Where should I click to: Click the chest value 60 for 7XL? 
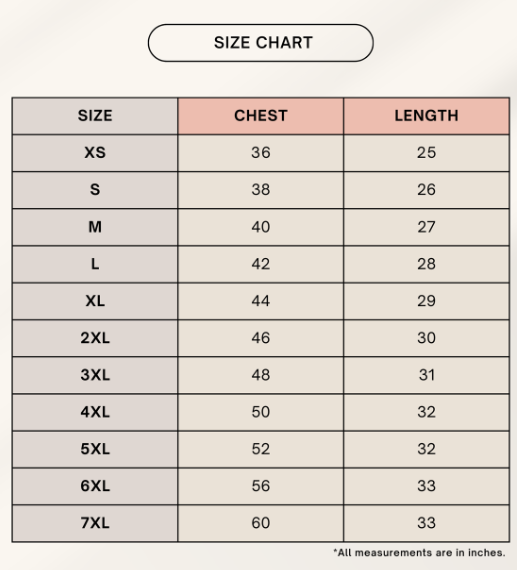pos(261,523)
